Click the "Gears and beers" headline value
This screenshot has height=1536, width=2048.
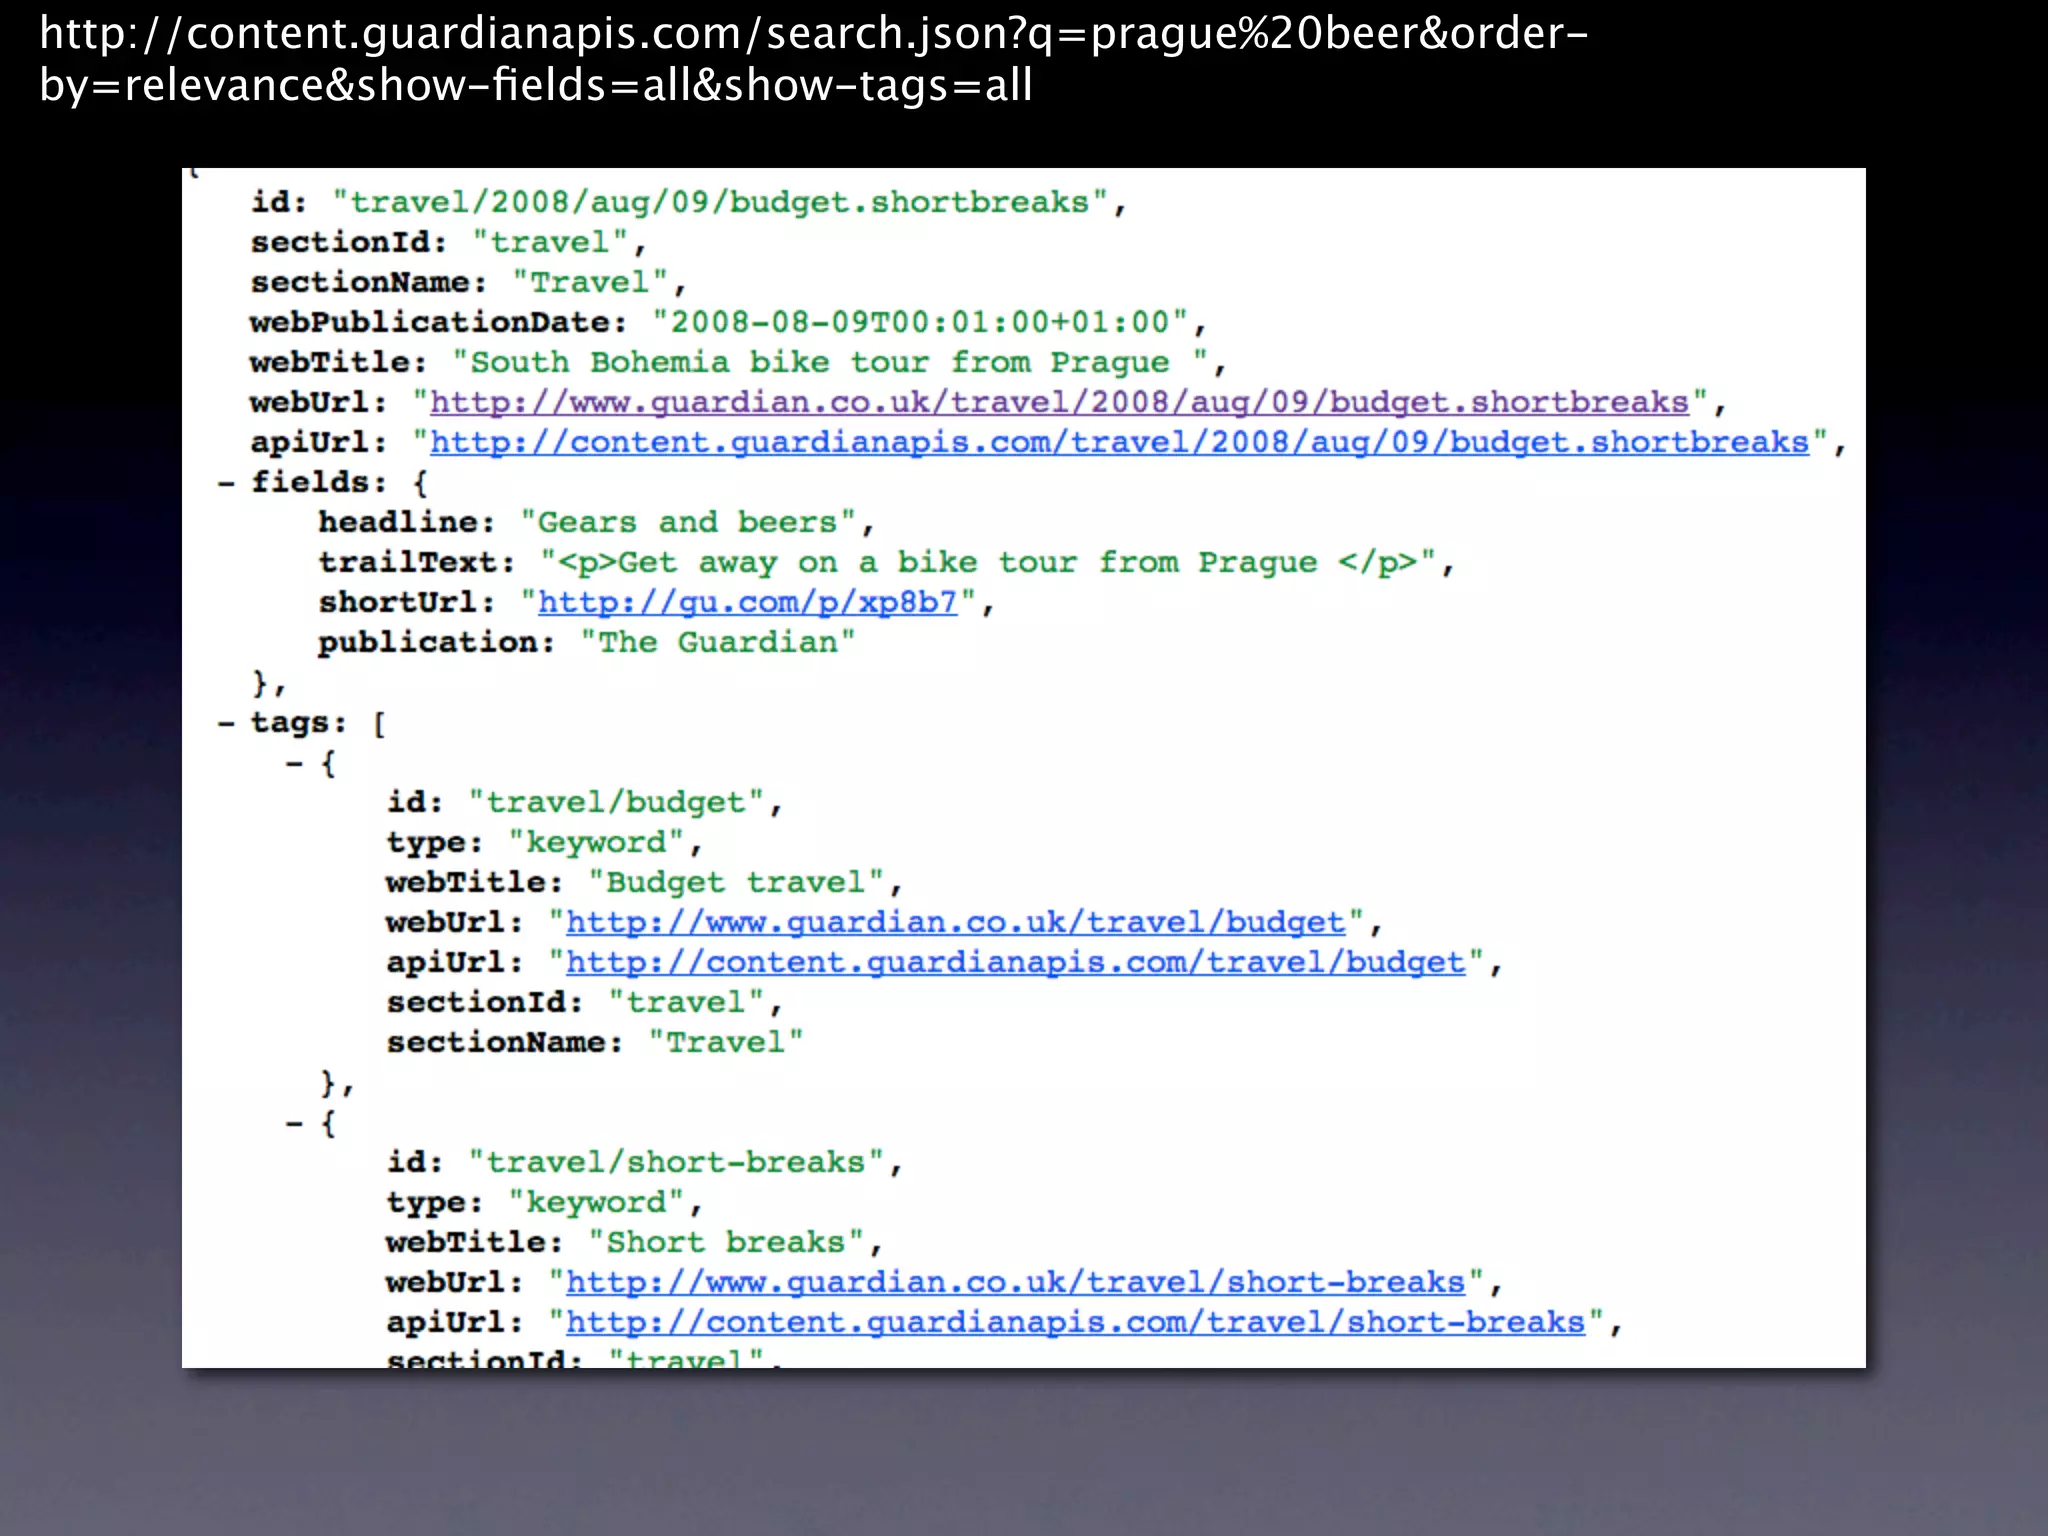688,523
